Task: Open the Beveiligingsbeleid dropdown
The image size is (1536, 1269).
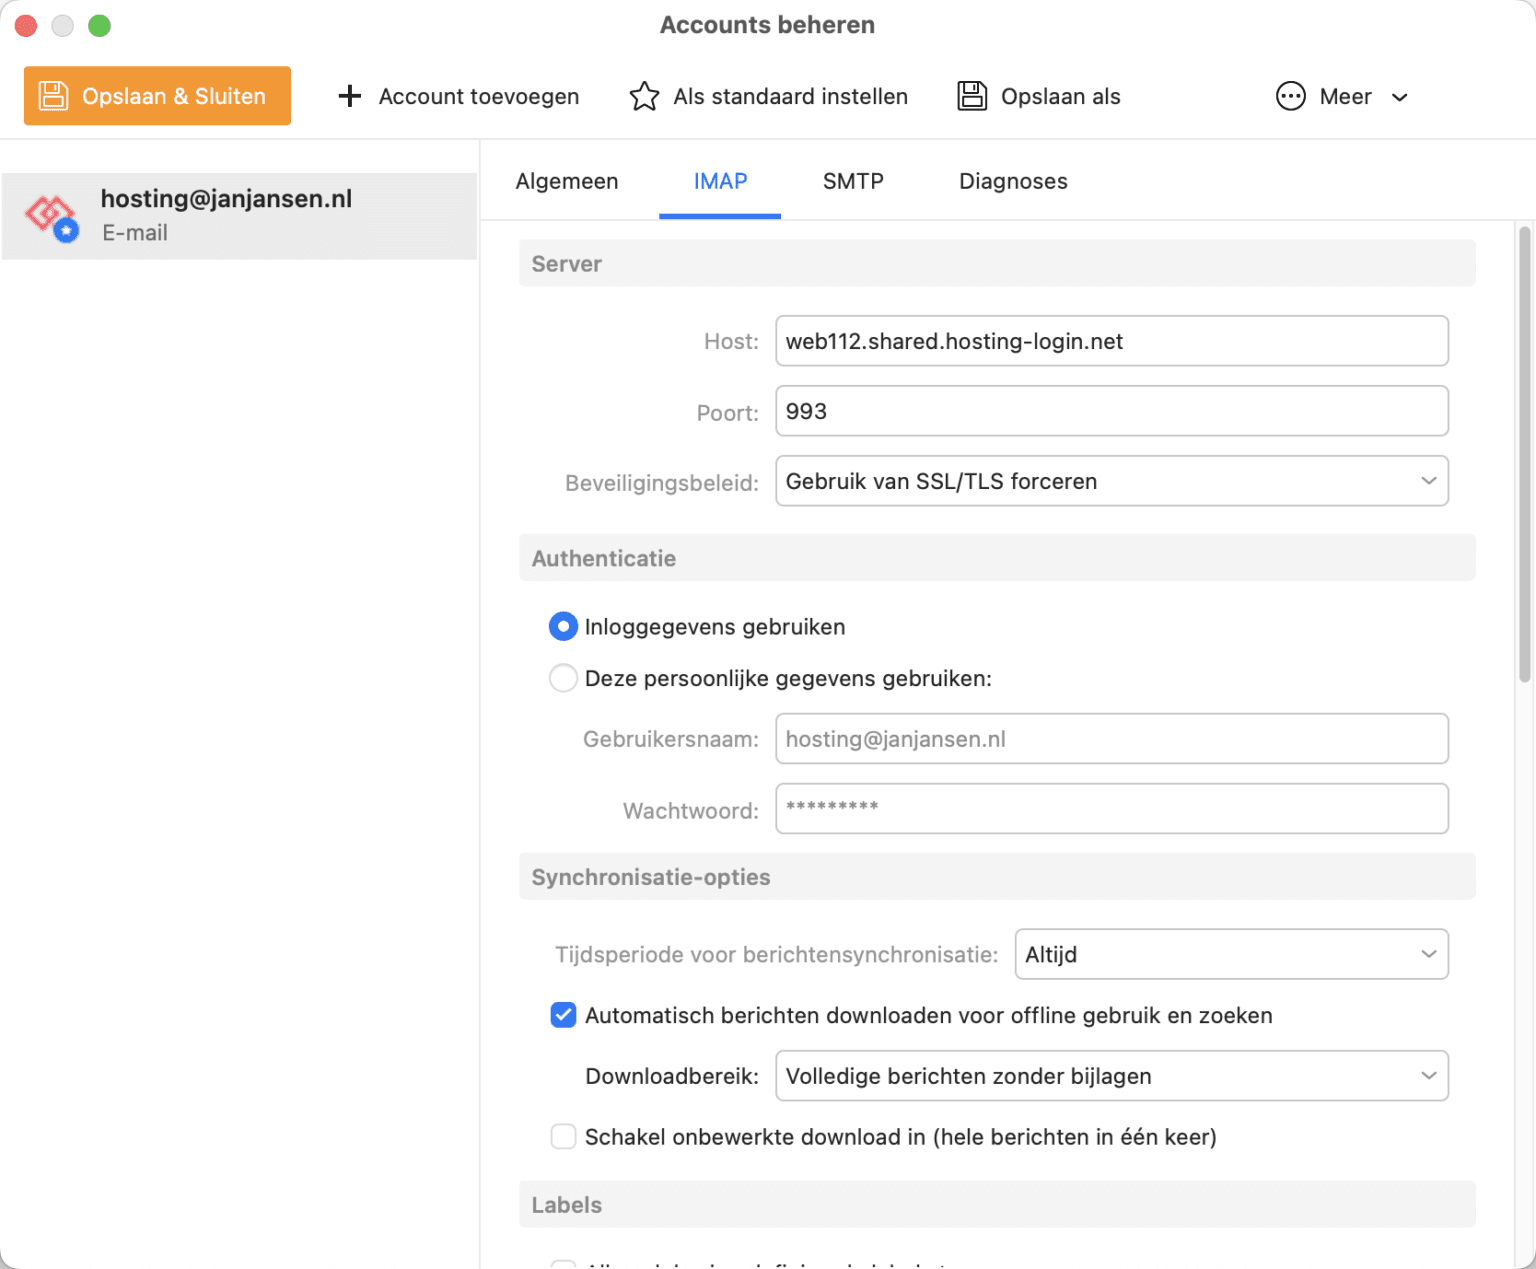Action: [x=1111, y=481]
